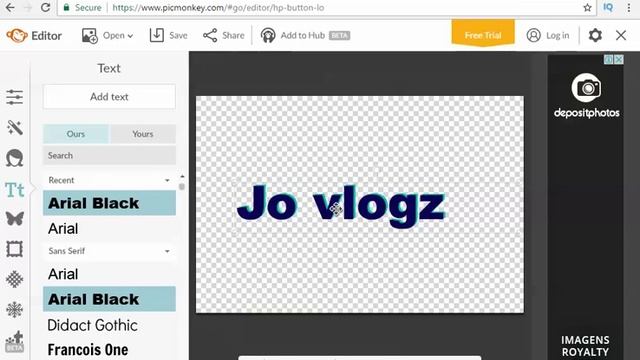Select Arial under Sans Serif
Image resolution: width=640 pixels, height=360 pixels.
109,274
